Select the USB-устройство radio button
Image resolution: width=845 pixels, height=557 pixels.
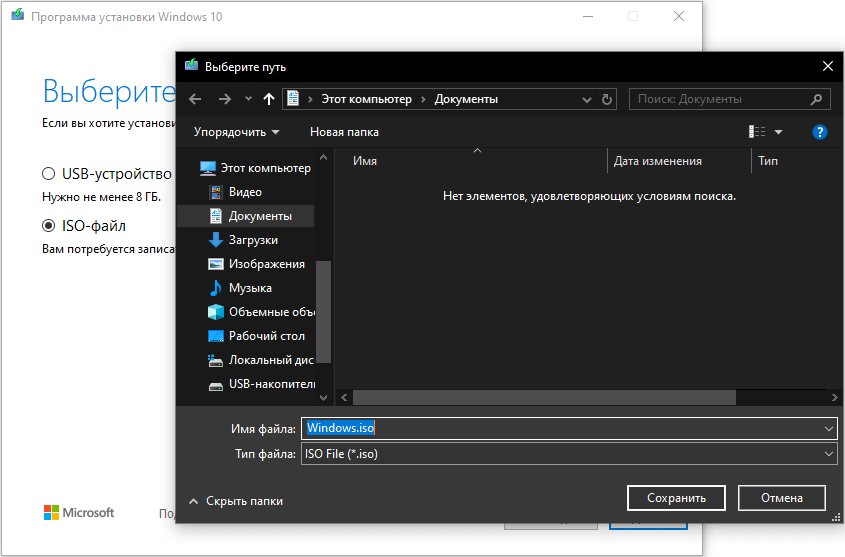[48, 173]
